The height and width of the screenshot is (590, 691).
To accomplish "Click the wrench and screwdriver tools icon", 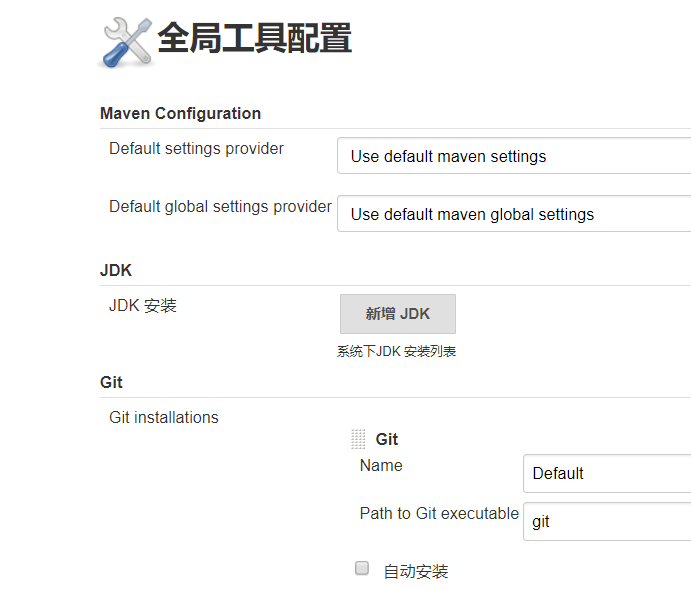I will point(127,43).
